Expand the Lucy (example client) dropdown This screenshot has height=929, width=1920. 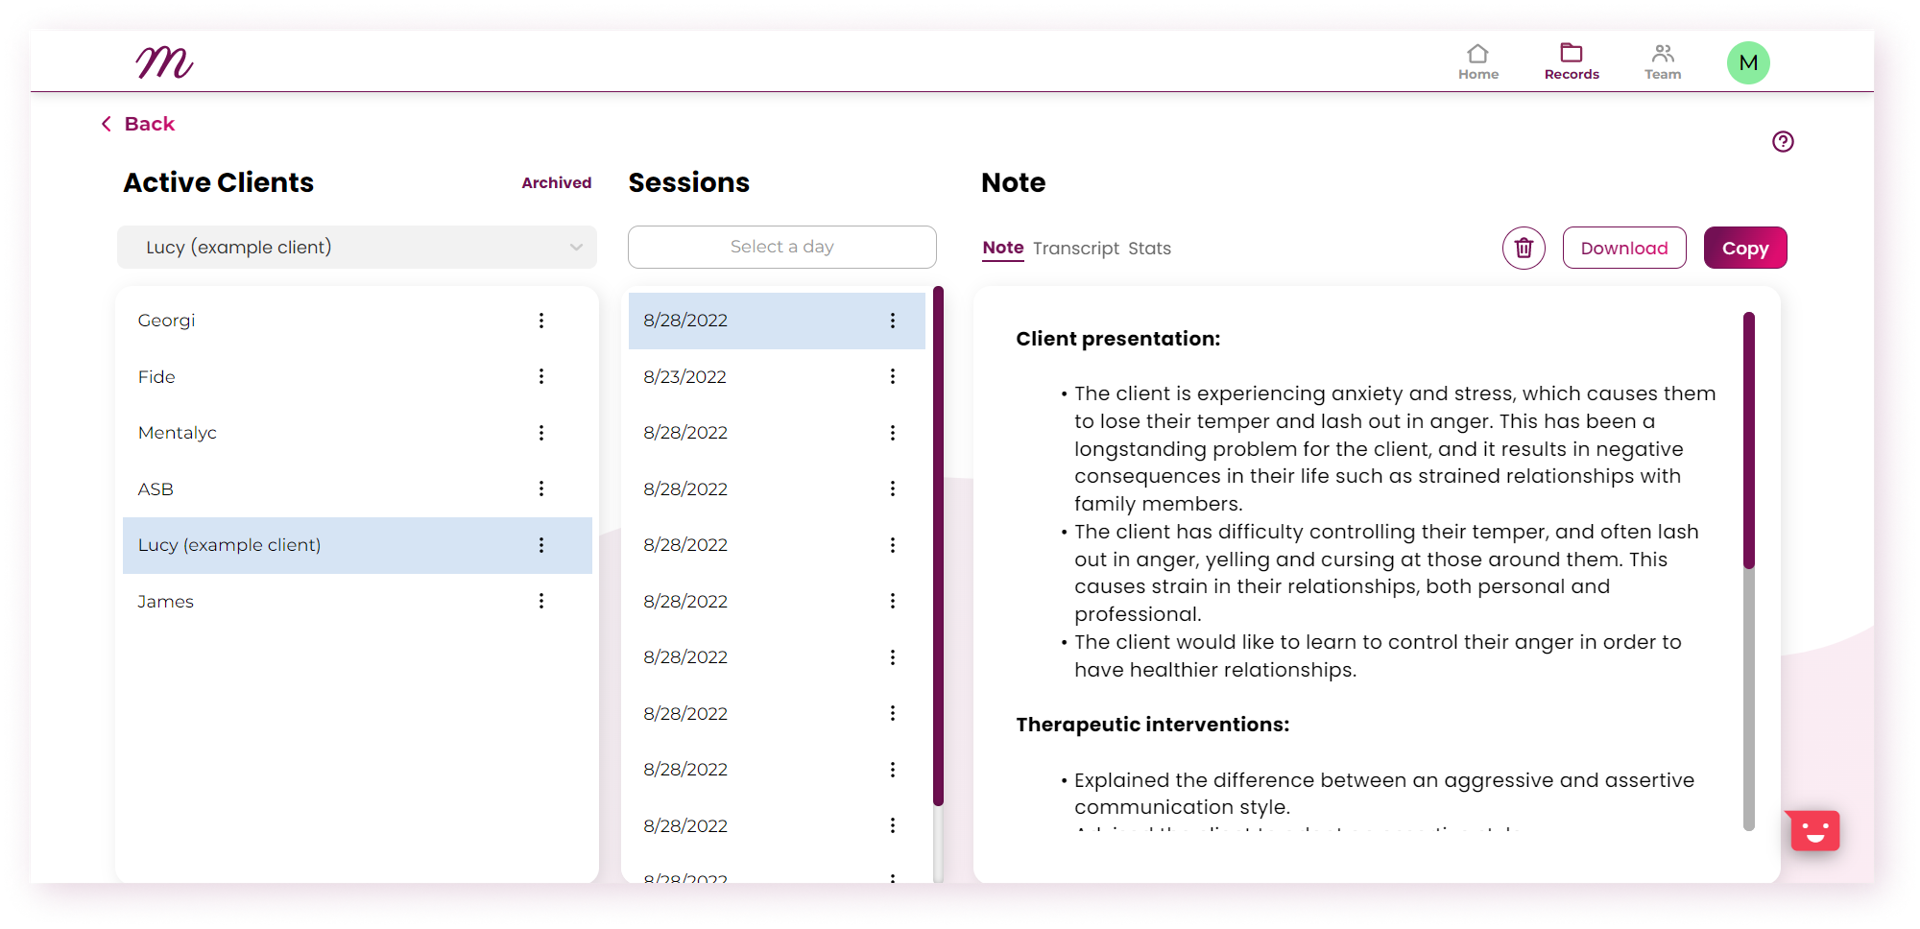click(x=357, y=247)
